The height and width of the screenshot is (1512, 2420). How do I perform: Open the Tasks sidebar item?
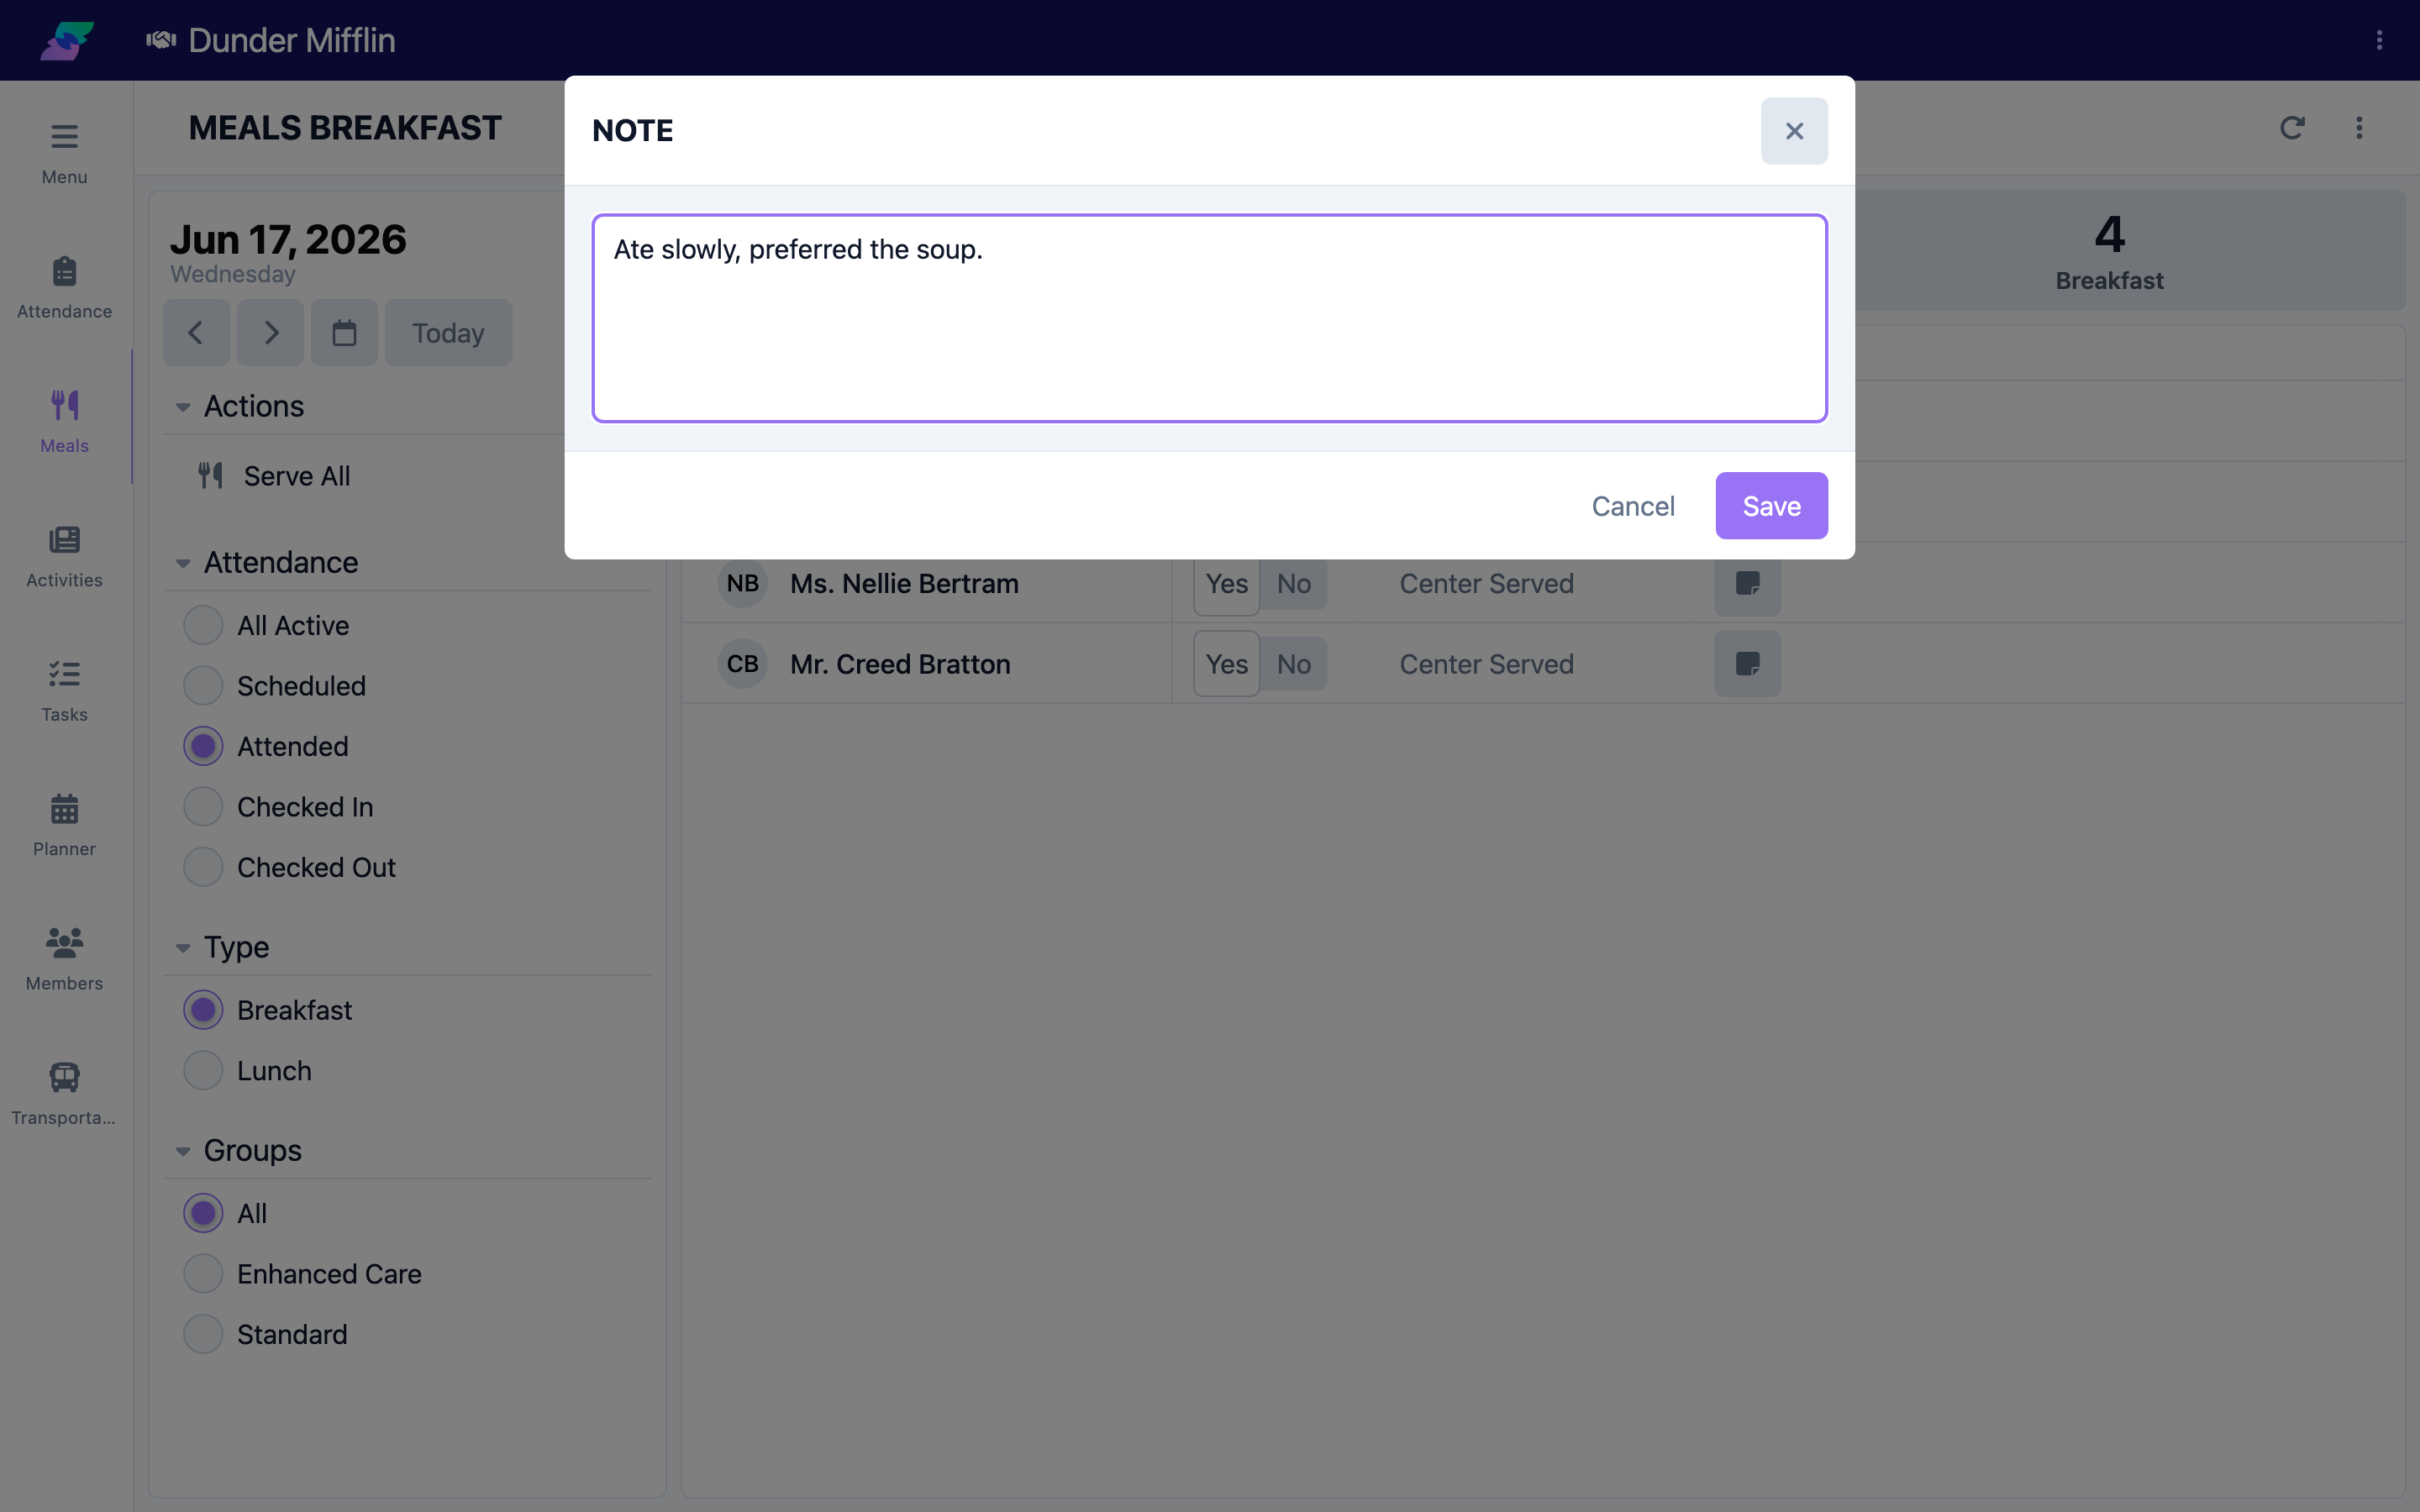coord(64,691)
